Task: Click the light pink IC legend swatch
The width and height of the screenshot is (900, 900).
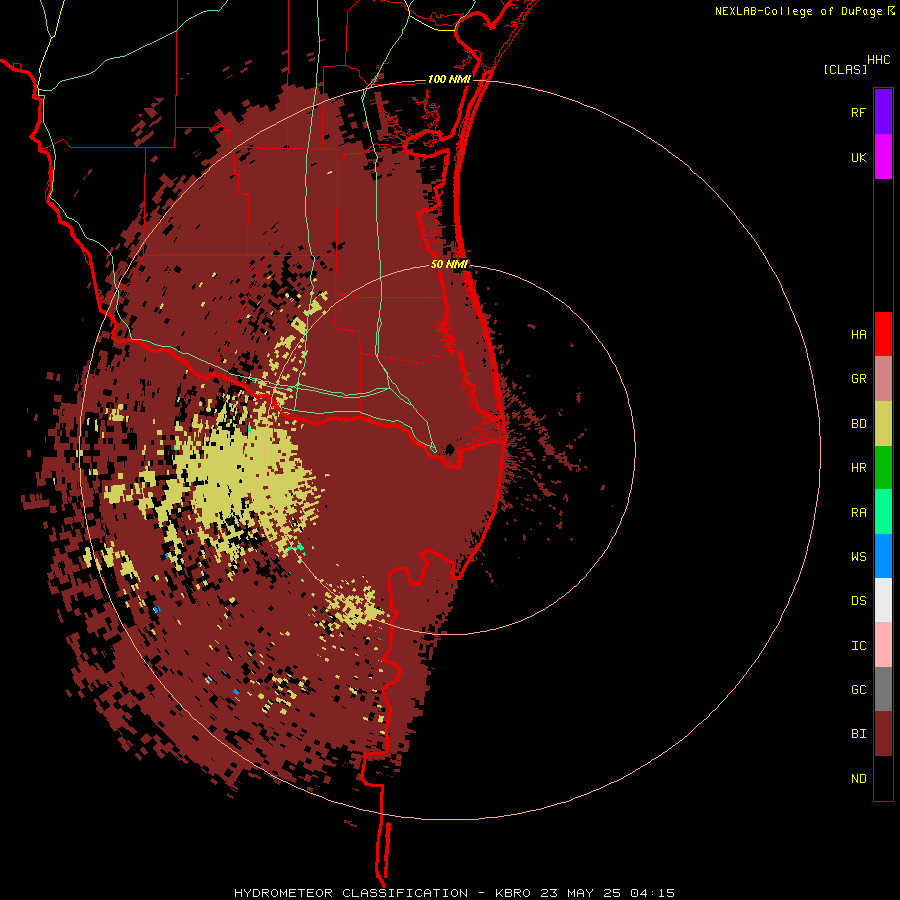Action: tap(883, 645)
